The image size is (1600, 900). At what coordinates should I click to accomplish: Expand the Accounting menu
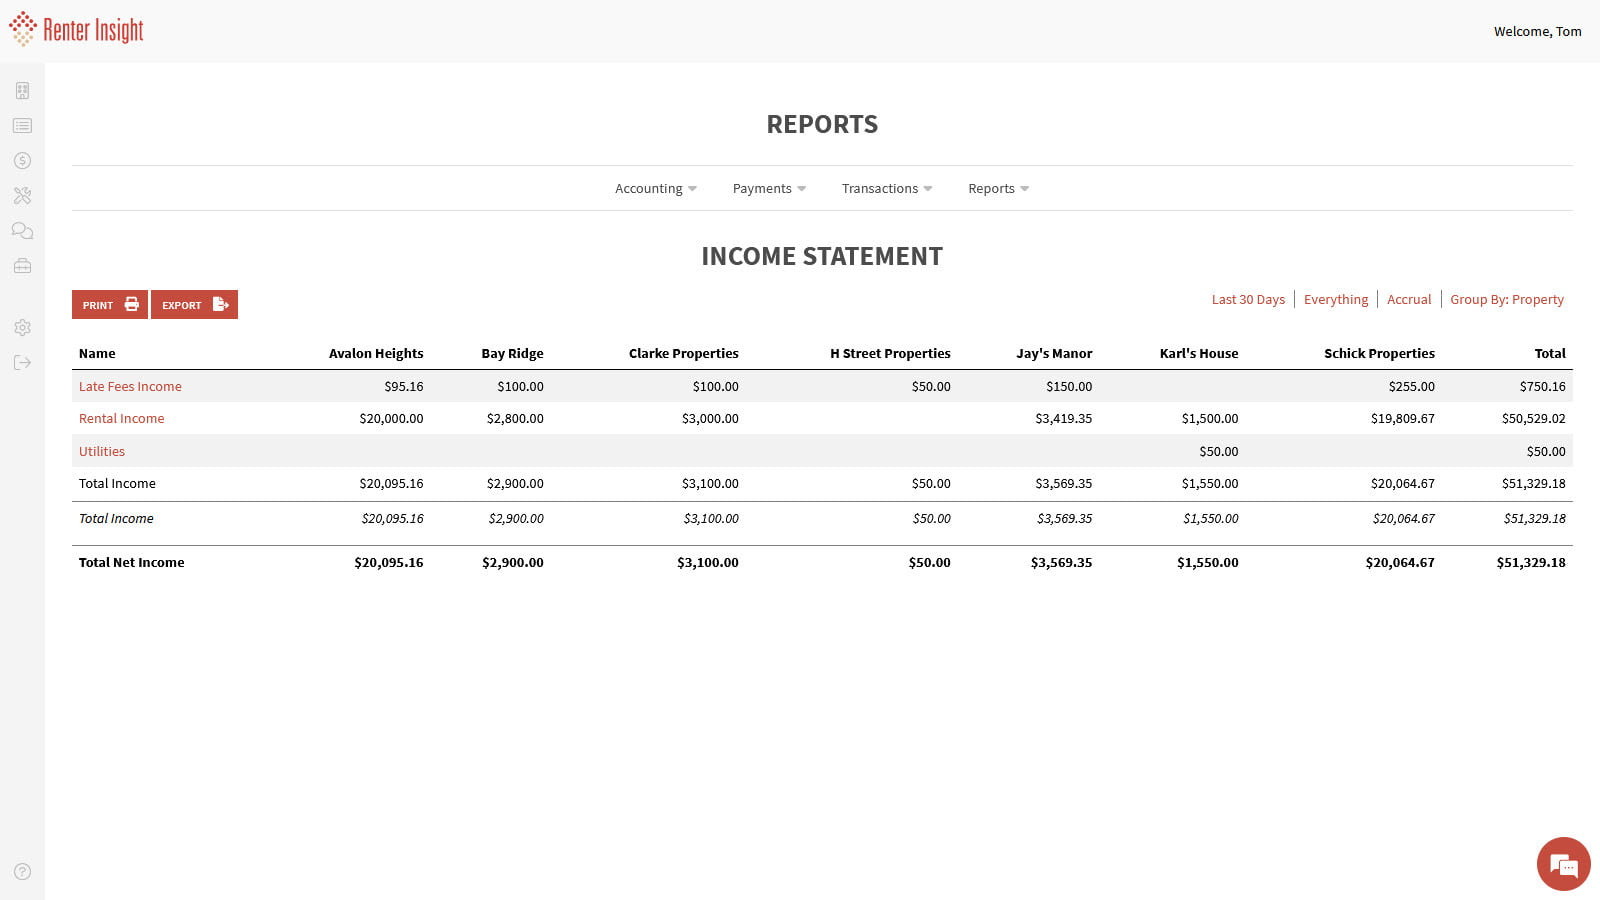pyautogui.click(x=656, y=189)
